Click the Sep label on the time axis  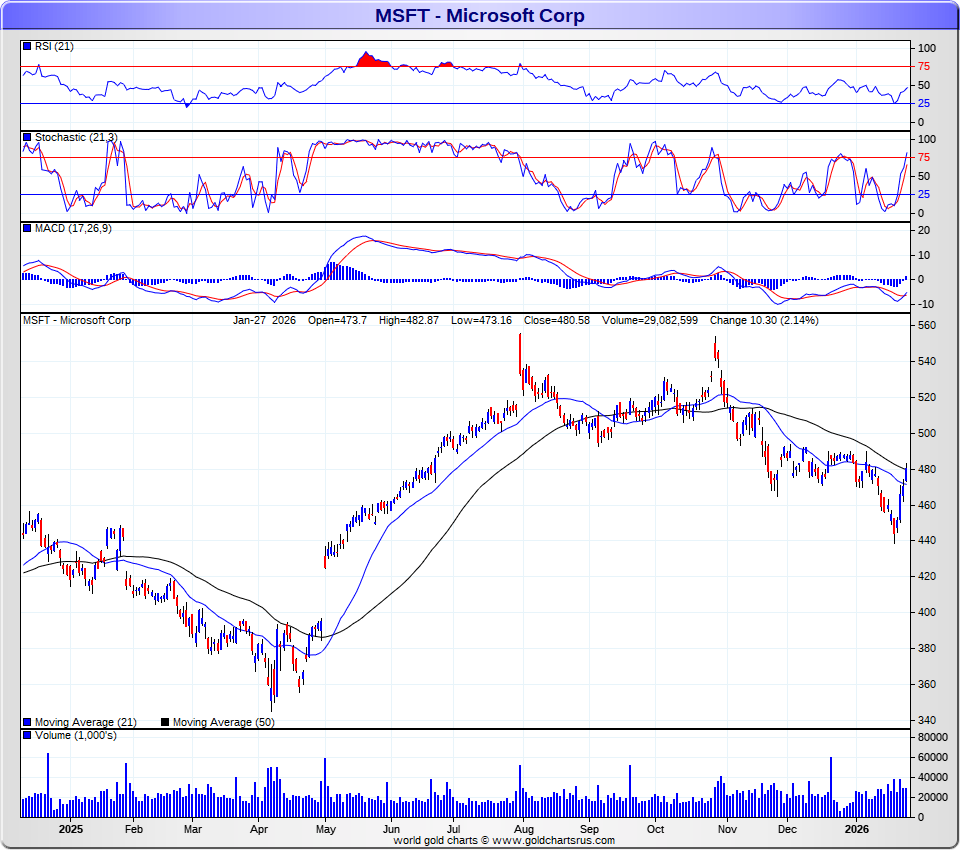(x=589, y=829)
